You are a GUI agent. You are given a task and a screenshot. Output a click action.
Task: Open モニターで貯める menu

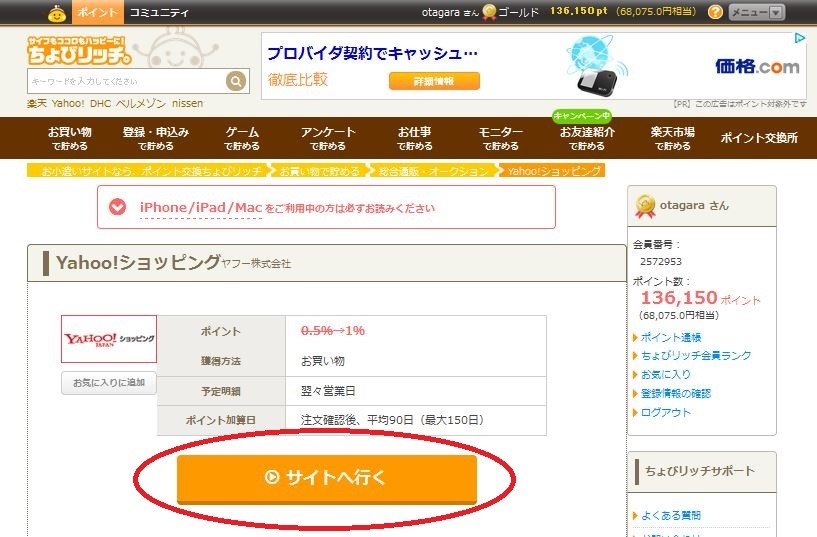(x=500, y=138)
